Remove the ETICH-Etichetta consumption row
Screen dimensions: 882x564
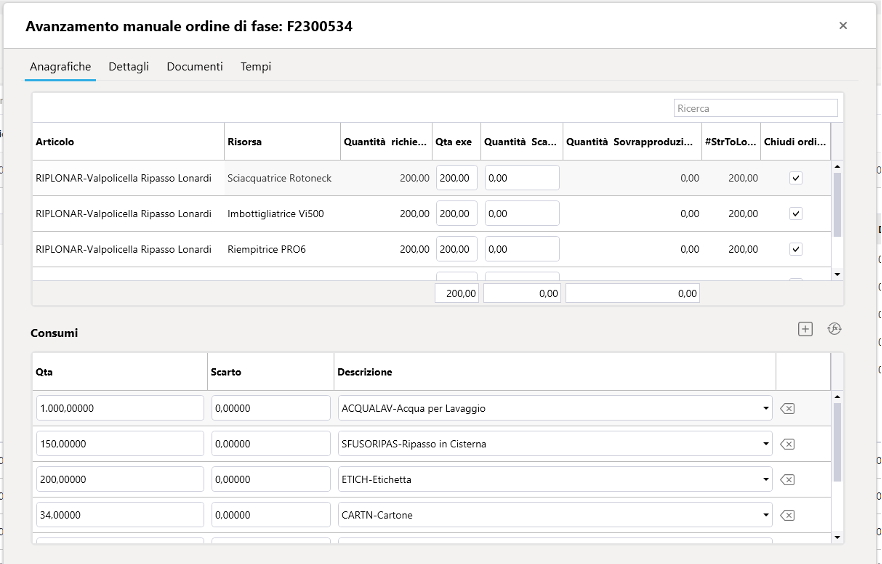pos(787,480)
